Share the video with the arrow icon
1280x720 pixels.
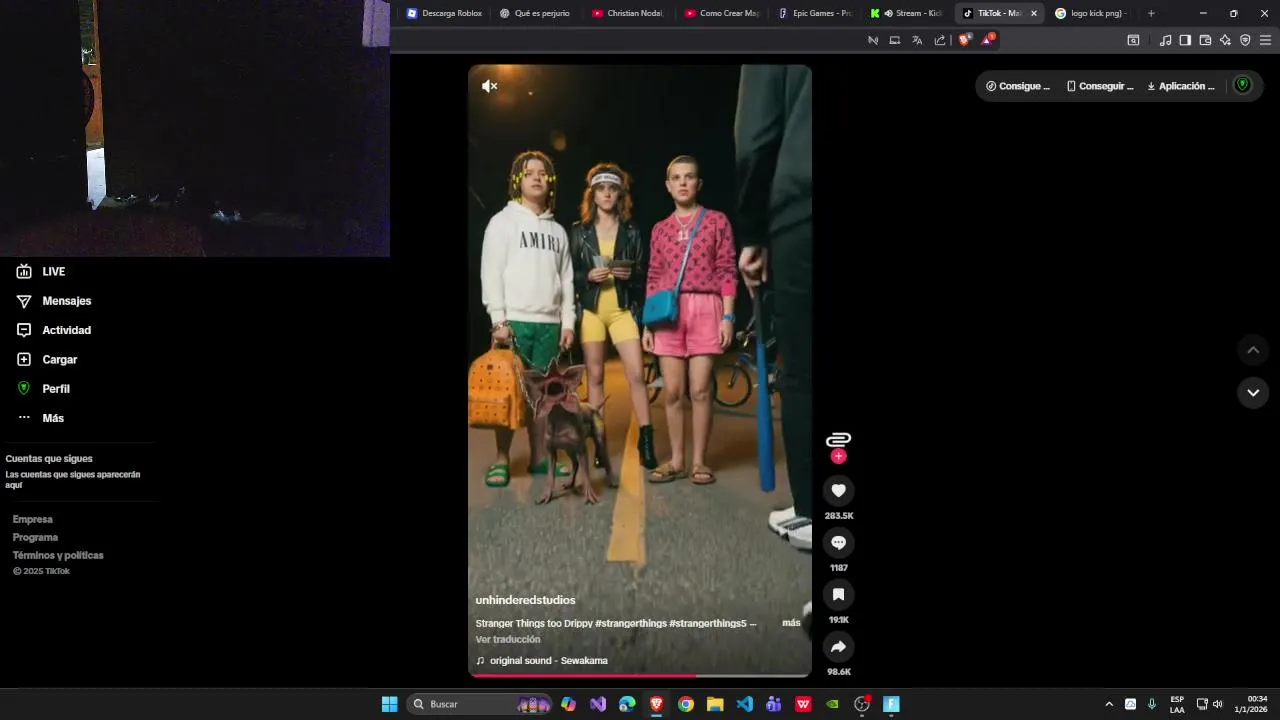tap(838, 646)
